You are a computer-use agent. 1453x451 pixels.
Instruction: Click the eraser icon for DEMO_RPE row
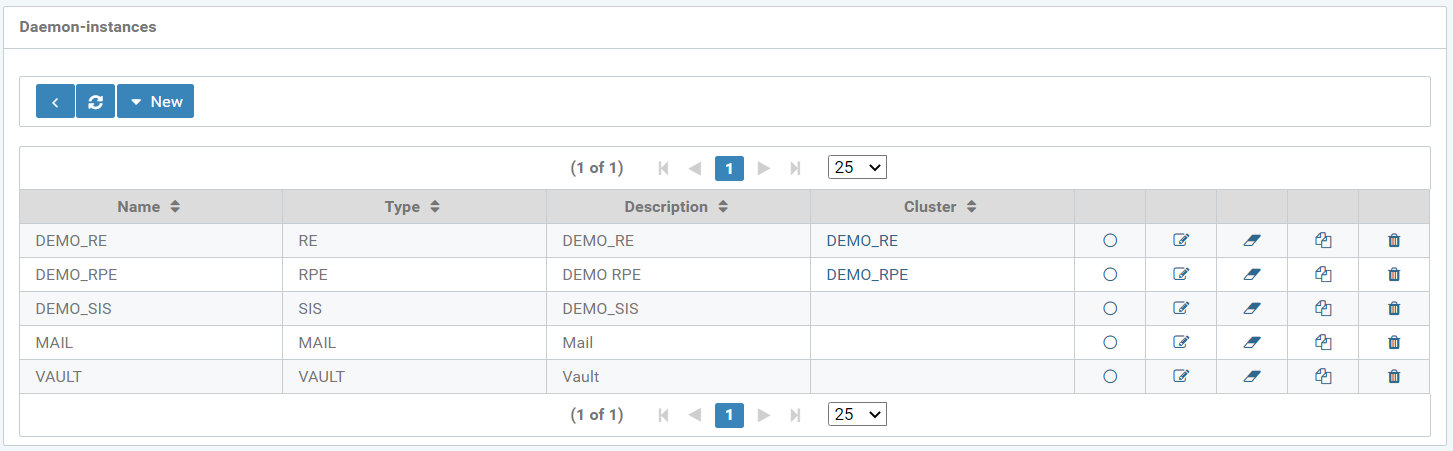(1252, 274)
